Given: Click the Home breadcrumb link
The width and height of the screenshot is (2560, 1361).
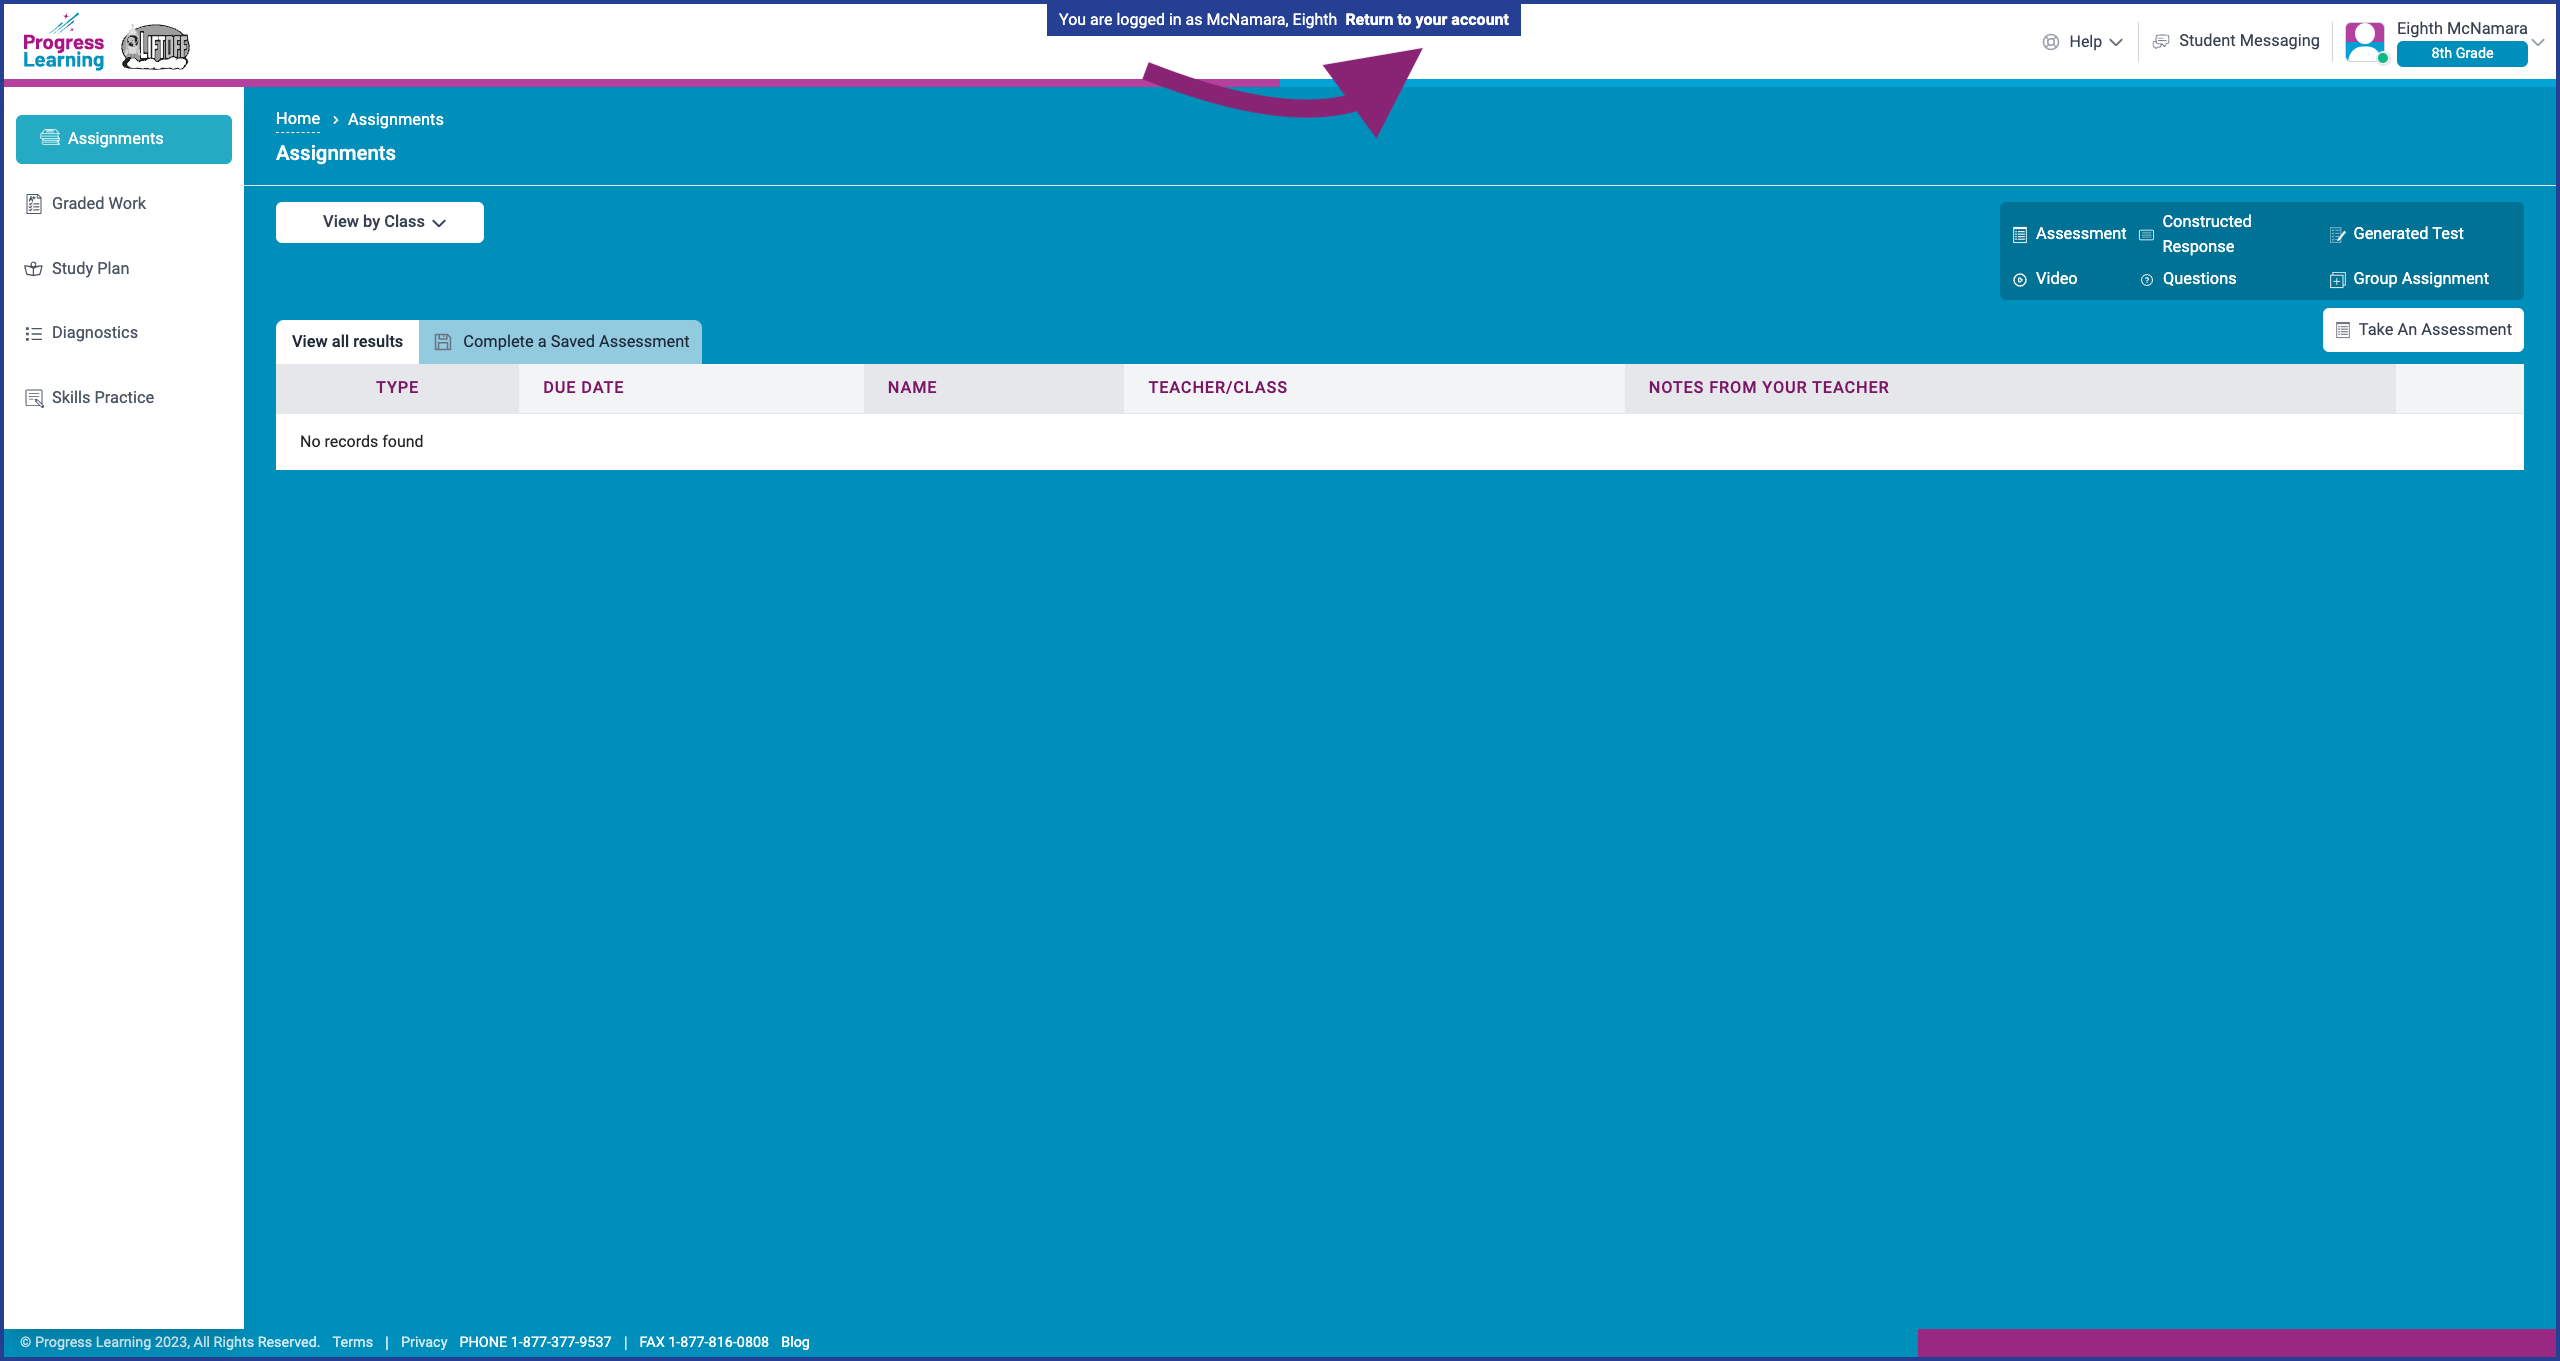Looking at the screenshot, I should 298,119.
